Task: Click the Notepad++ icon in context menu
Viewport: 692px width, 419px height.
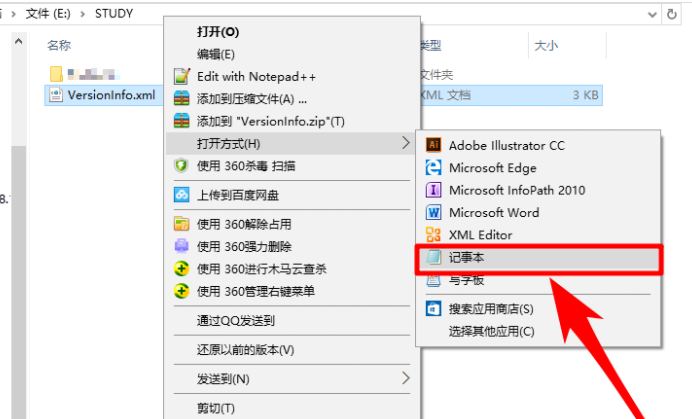Action: click(x=182, y=76)
